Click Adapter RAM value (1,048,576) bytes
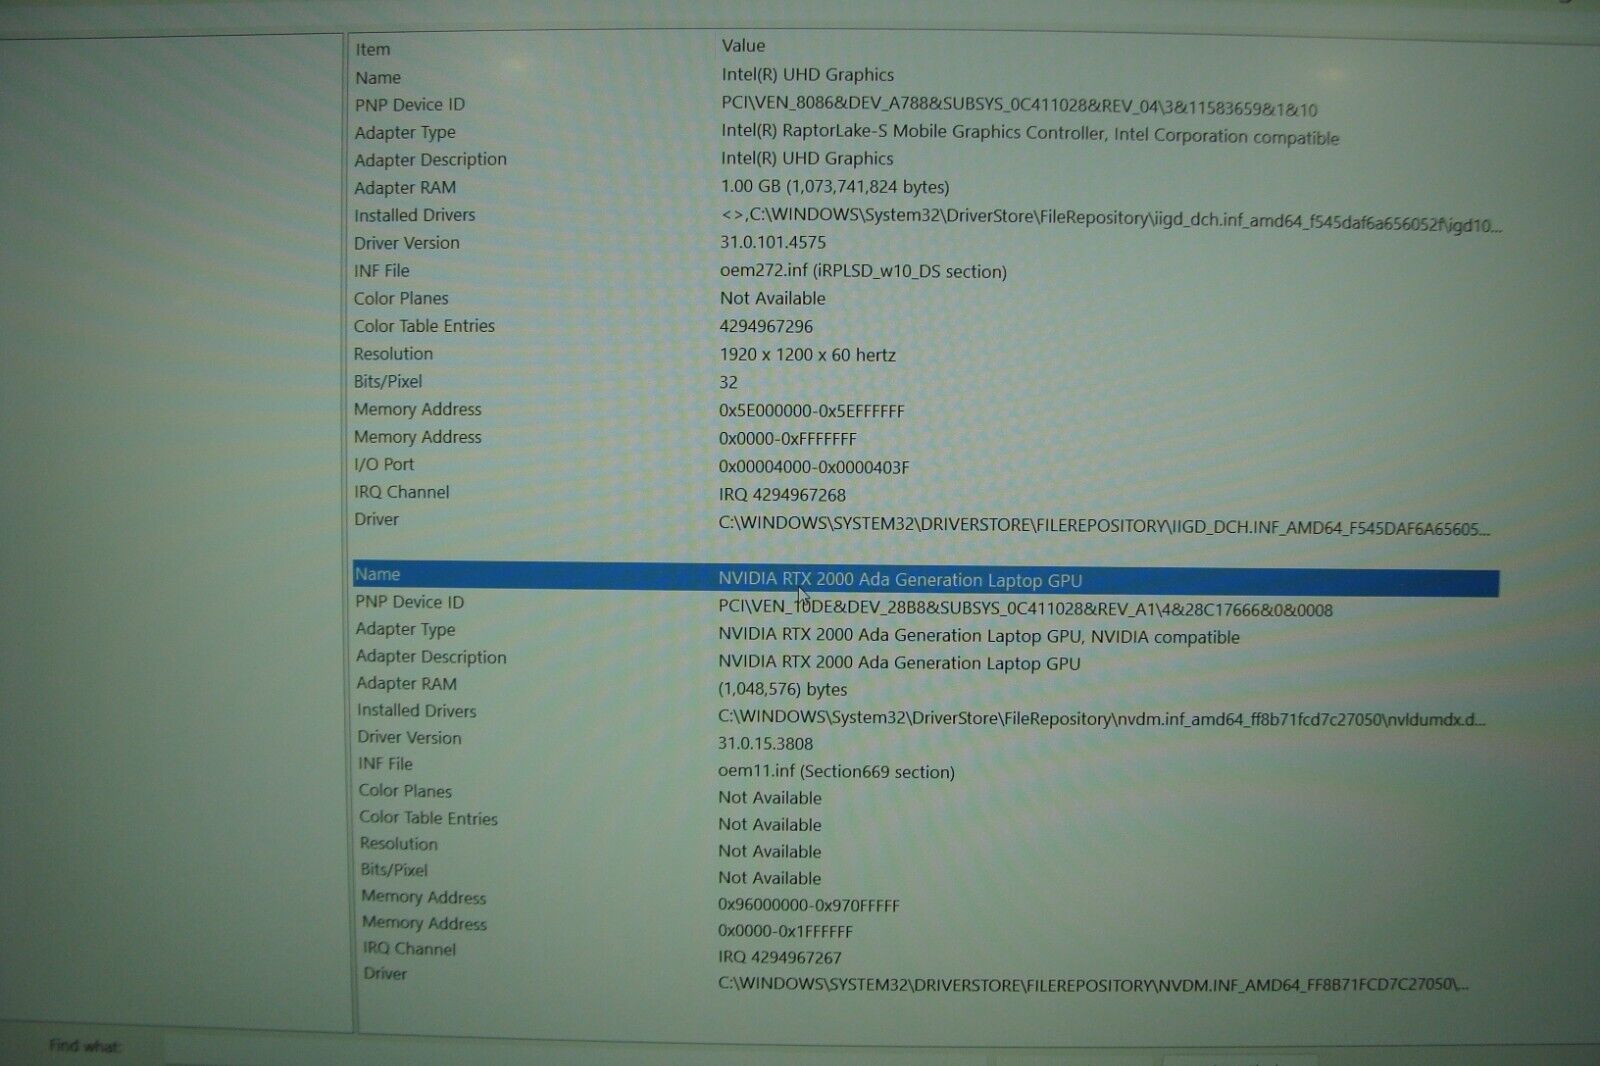The width and height of the screenshot is (1600, 1066). (x=782, y=689)
